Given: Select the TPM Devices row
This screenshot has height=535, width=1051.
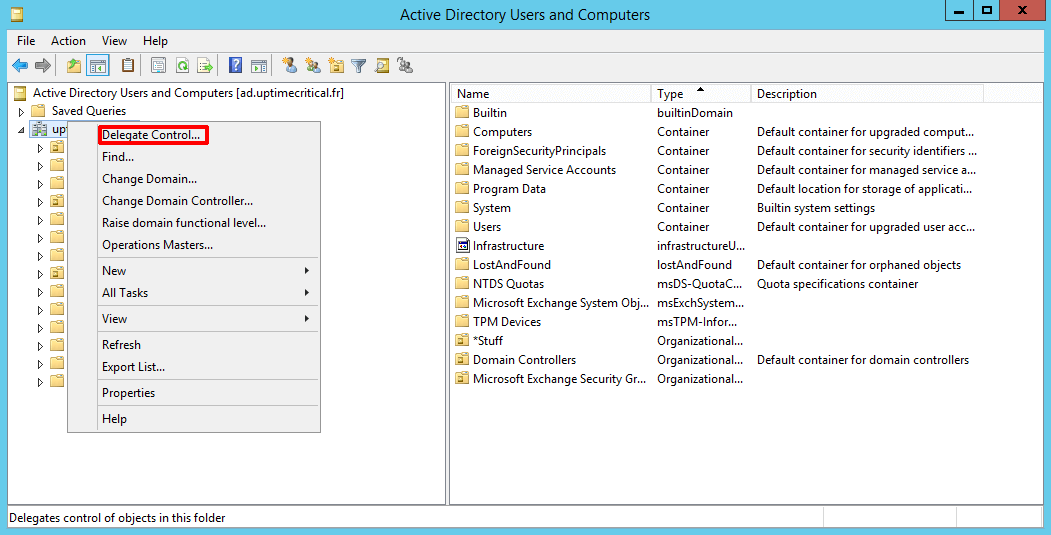Looking at the screenshot, I should coord(717,322).
